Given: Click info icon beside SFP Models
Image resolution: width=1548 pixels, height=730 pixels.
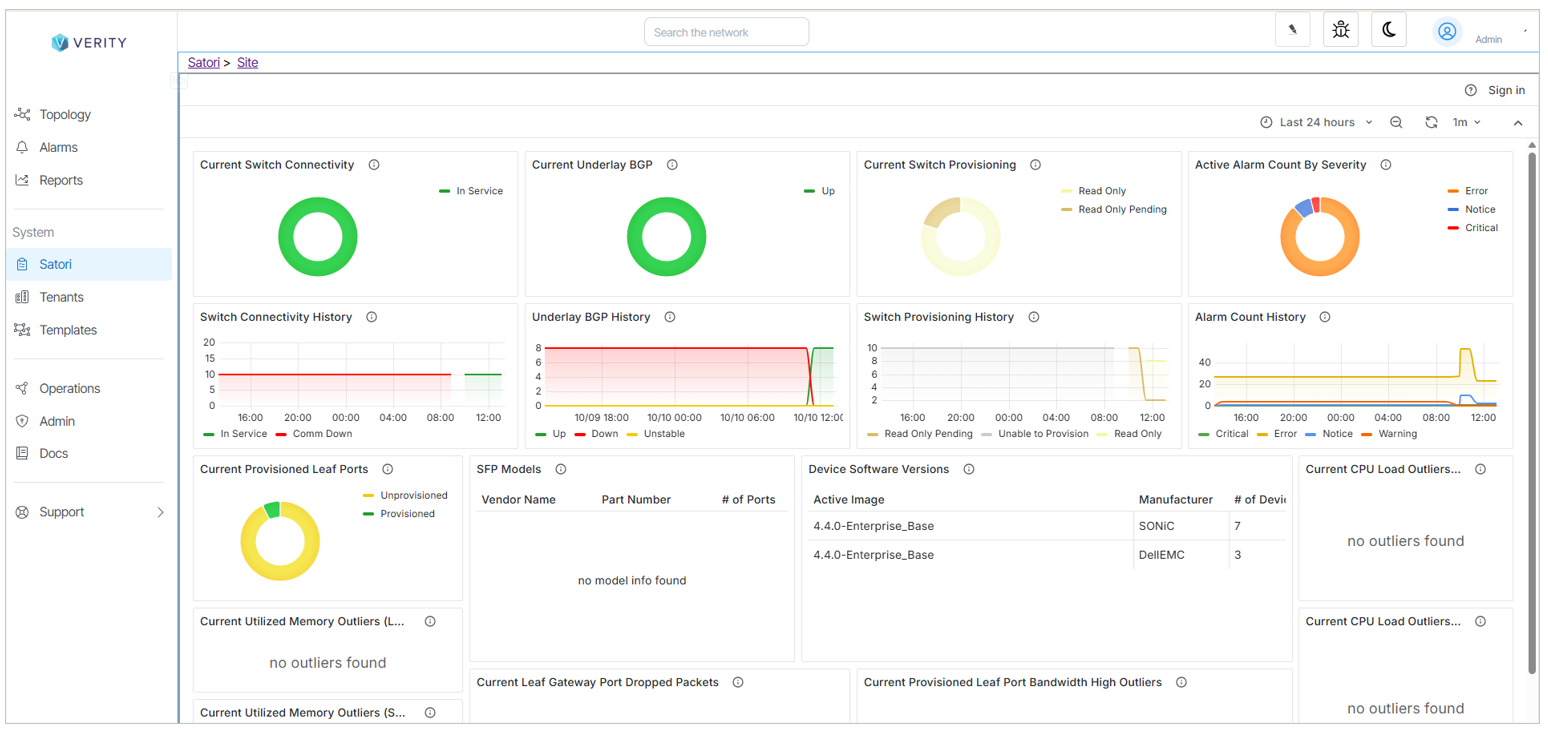Looking at the screenshot, I should (561, 469).
